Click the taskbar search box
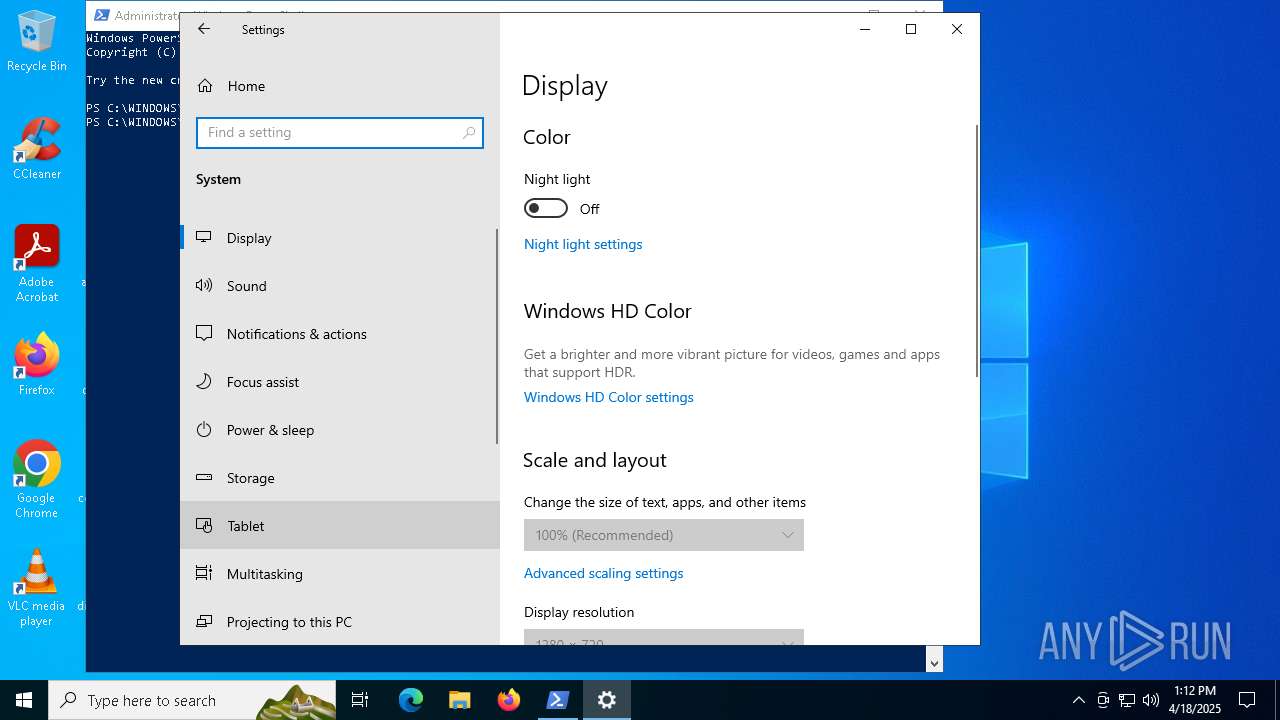This screenshot has height=720, width=1280. (192, 700)
